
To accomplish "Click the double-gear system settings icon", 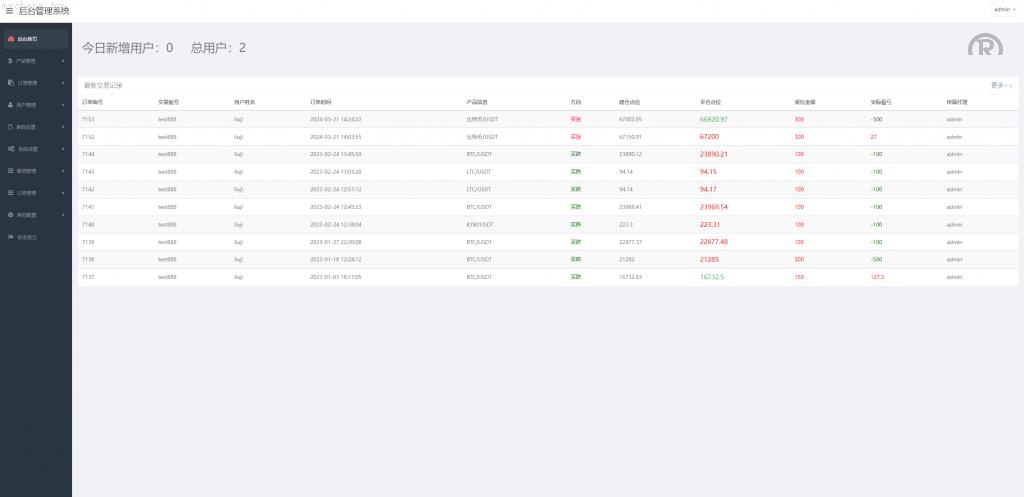I will tap(10, 149).
